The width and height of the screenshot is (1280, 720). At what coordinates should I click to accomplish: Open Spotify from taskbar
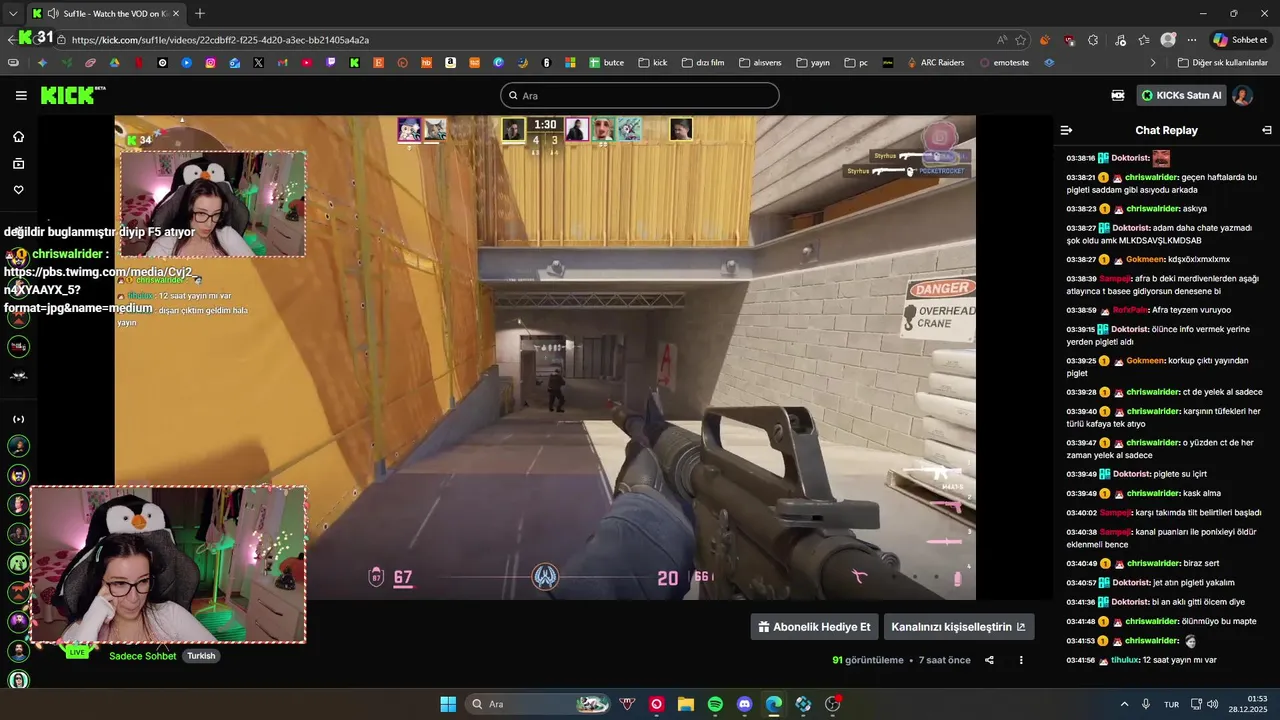click(715, 704)
